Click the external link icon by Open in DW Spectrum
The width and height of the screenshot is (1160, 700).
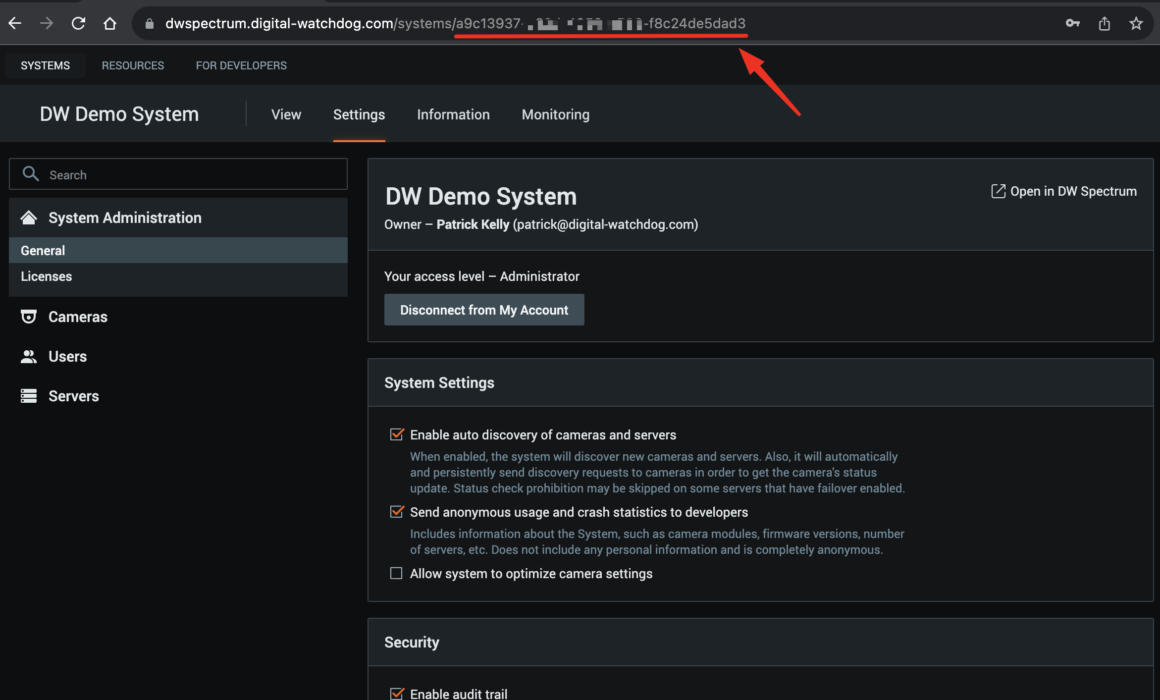tap(998, 191)
